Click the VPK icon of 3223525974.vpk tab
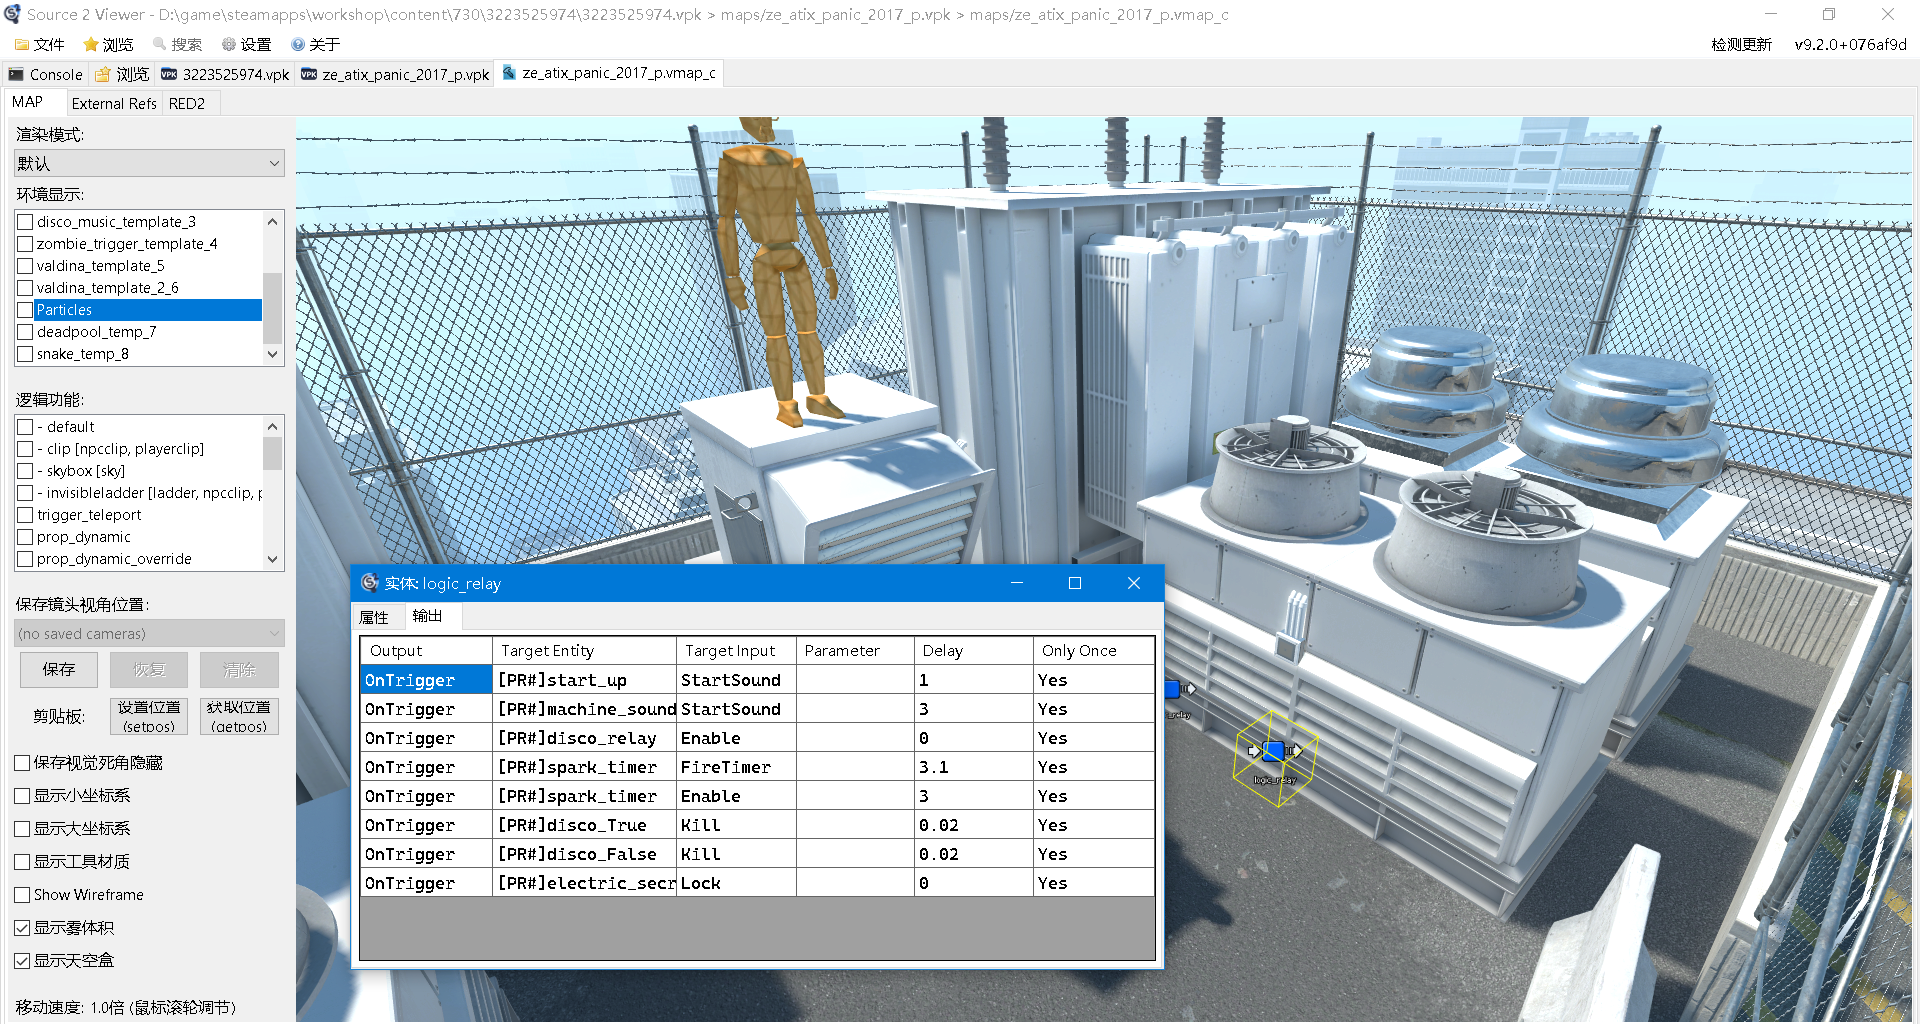Viewport: 1920px width, 1024px height. (169, 75)
